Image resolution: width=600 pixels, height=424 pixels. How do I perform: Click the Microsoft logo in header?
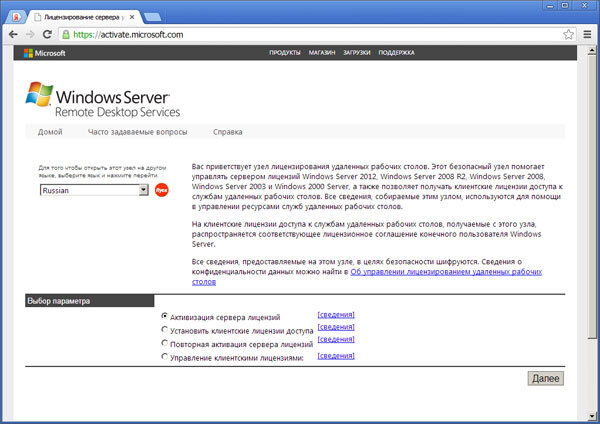[x=45, y=53]
